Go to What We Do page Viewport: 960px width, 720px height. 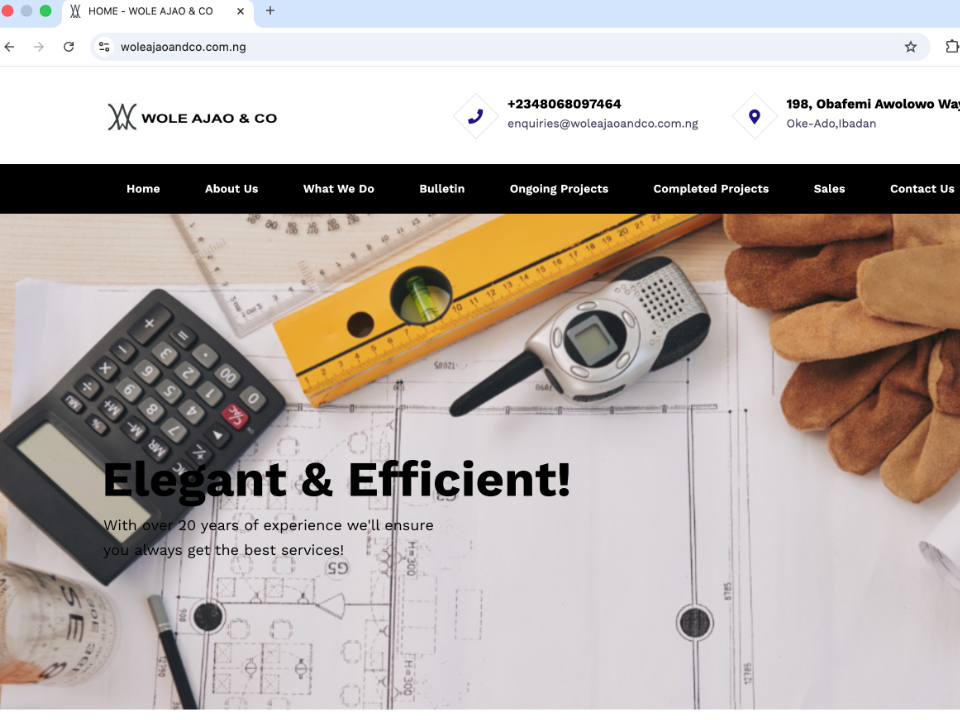pyautogui.click(x=339, y=189)
